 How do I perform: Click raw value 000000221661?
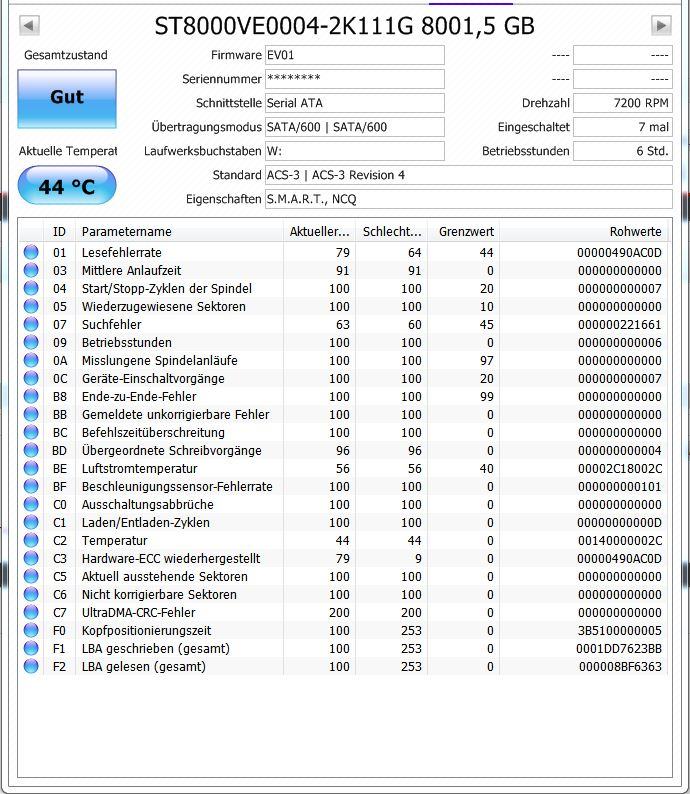click(x=620, y=324)
